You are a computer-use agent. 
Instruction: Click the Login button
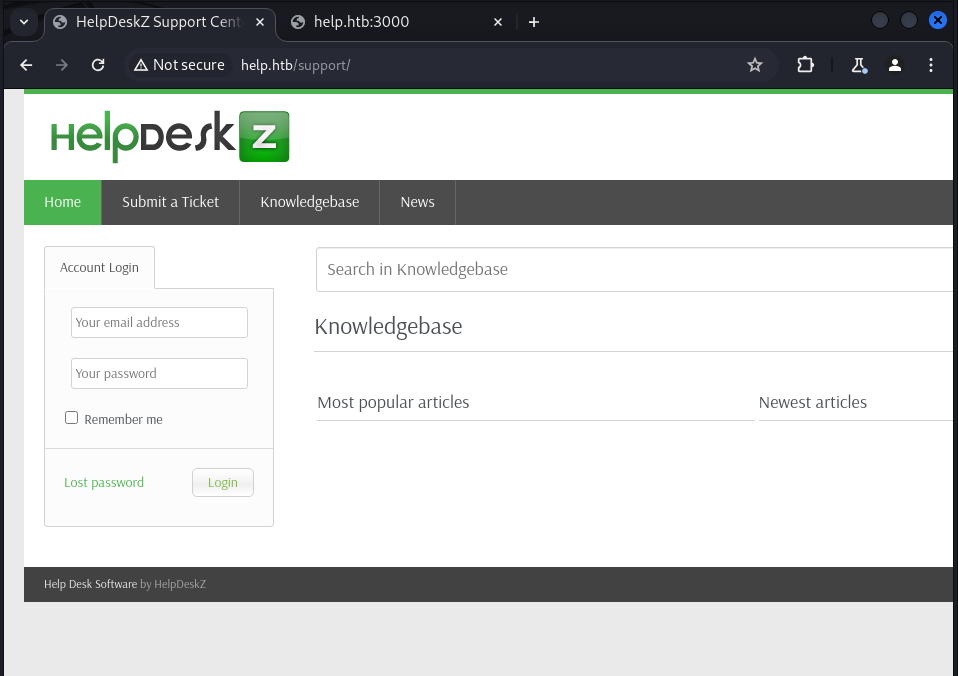(x=222, y=483)
